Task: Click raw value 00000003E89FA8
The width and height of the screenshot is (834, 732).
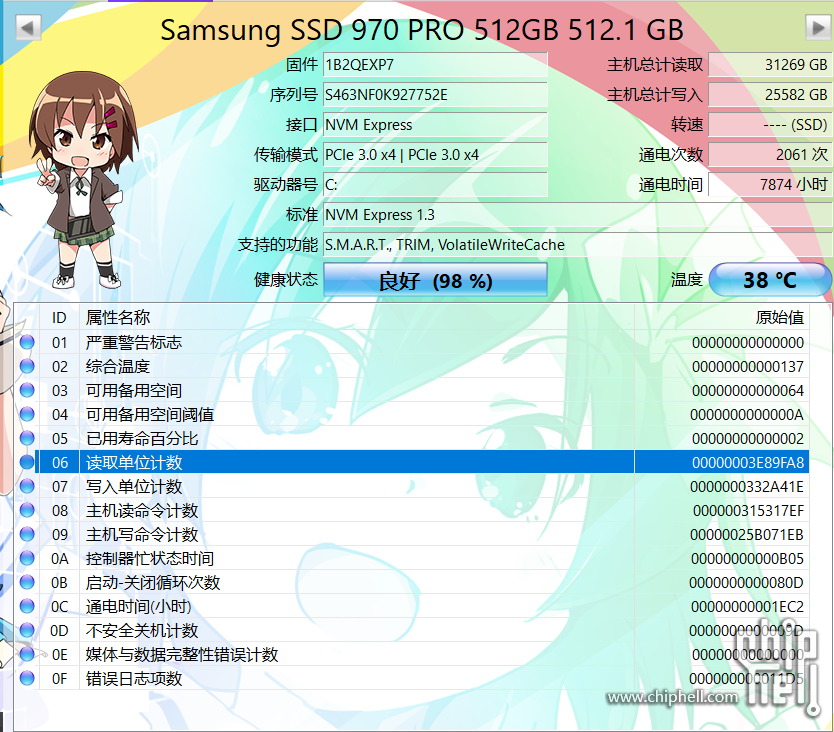Action: pyautogui.click(x=747, y=462)
